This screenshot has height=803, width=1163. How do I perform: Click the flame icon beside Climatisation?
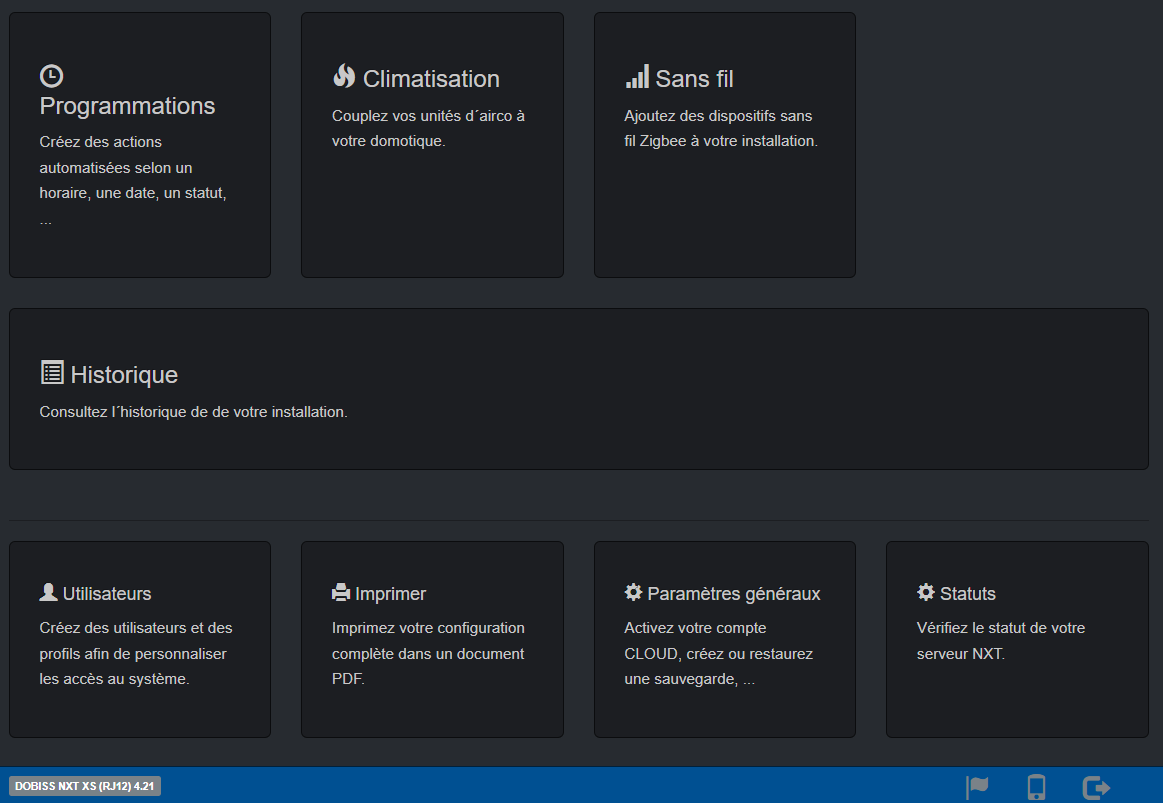[344, 77]
